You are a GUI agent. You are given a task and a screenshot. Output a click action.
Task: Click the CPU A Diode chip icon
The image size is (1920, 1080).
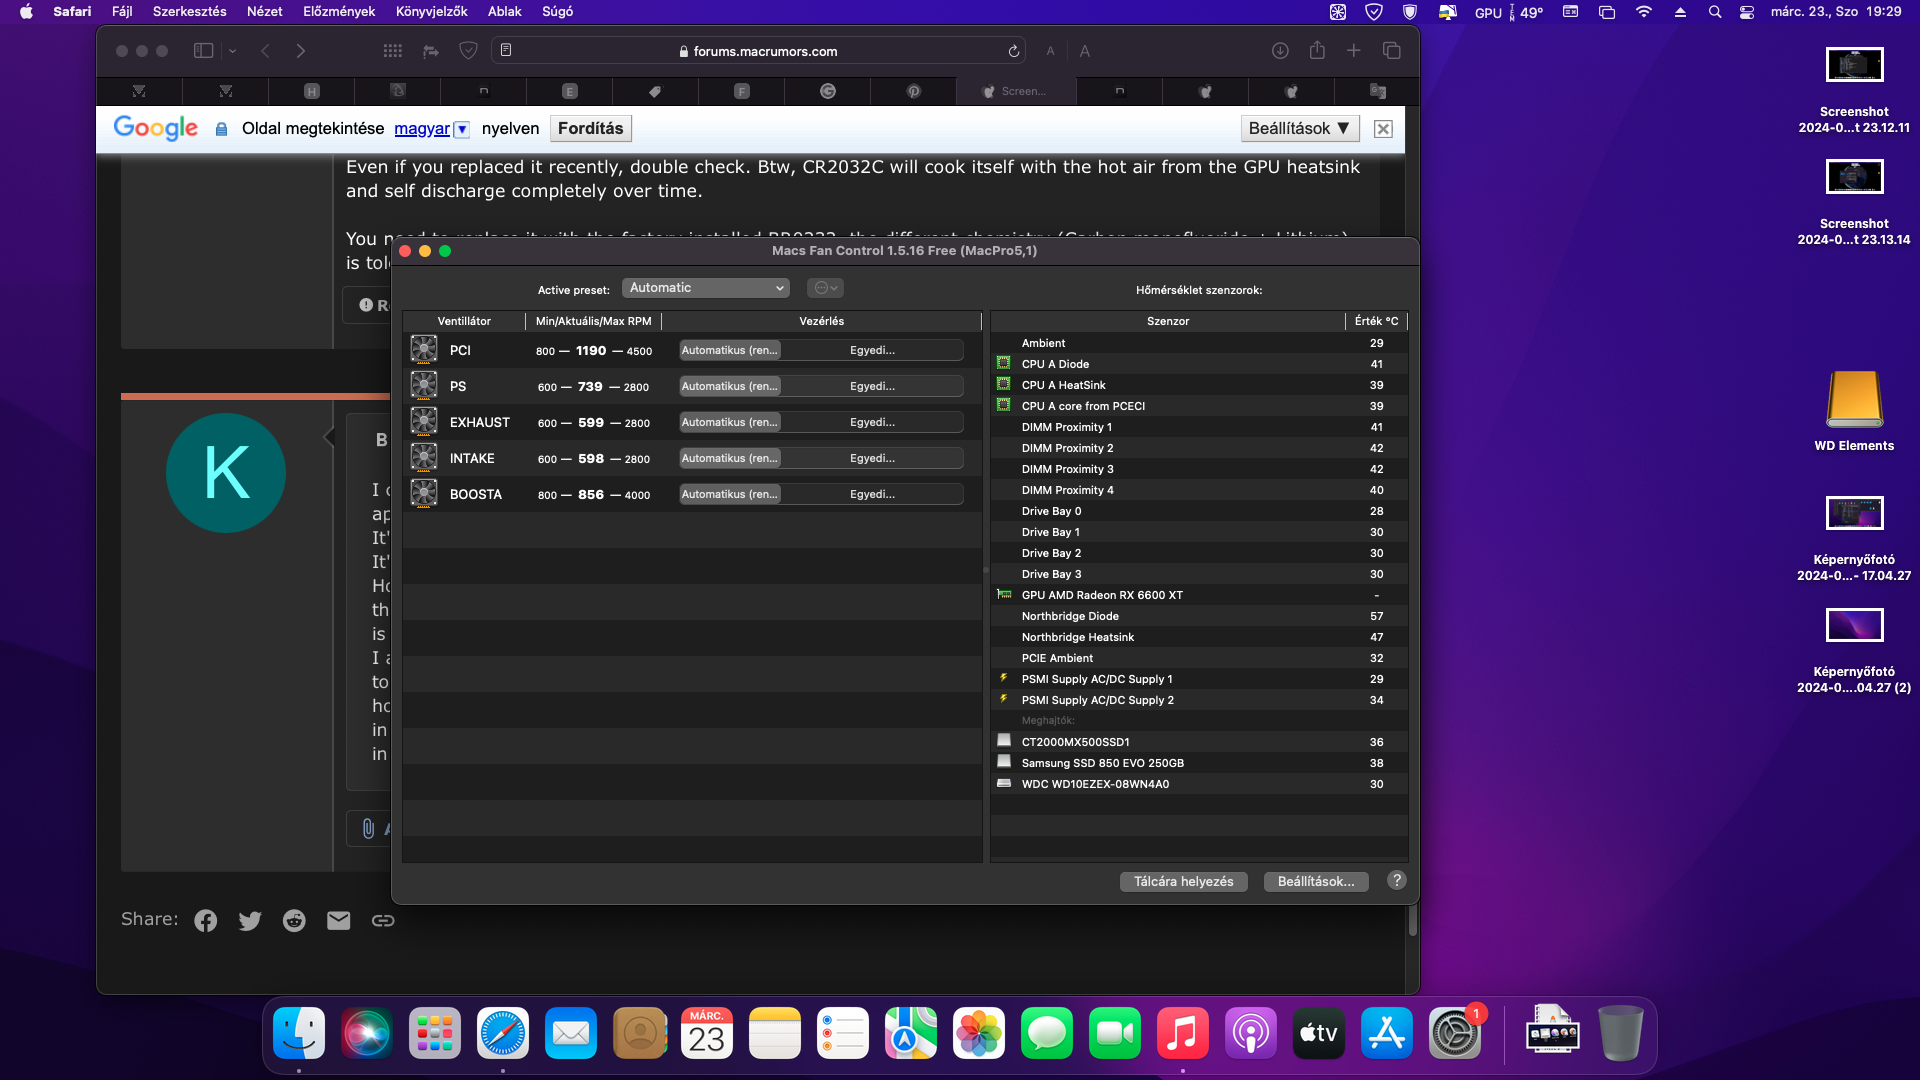(x=1004, y=363)
